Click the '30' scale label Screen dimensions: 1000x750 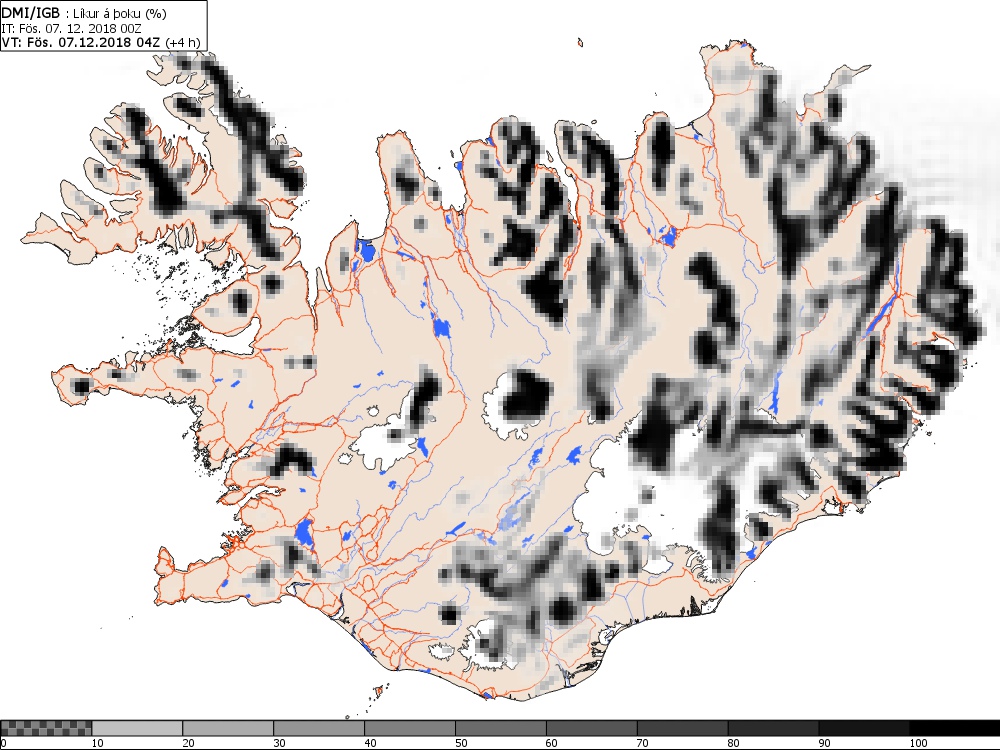click(279, 743)
